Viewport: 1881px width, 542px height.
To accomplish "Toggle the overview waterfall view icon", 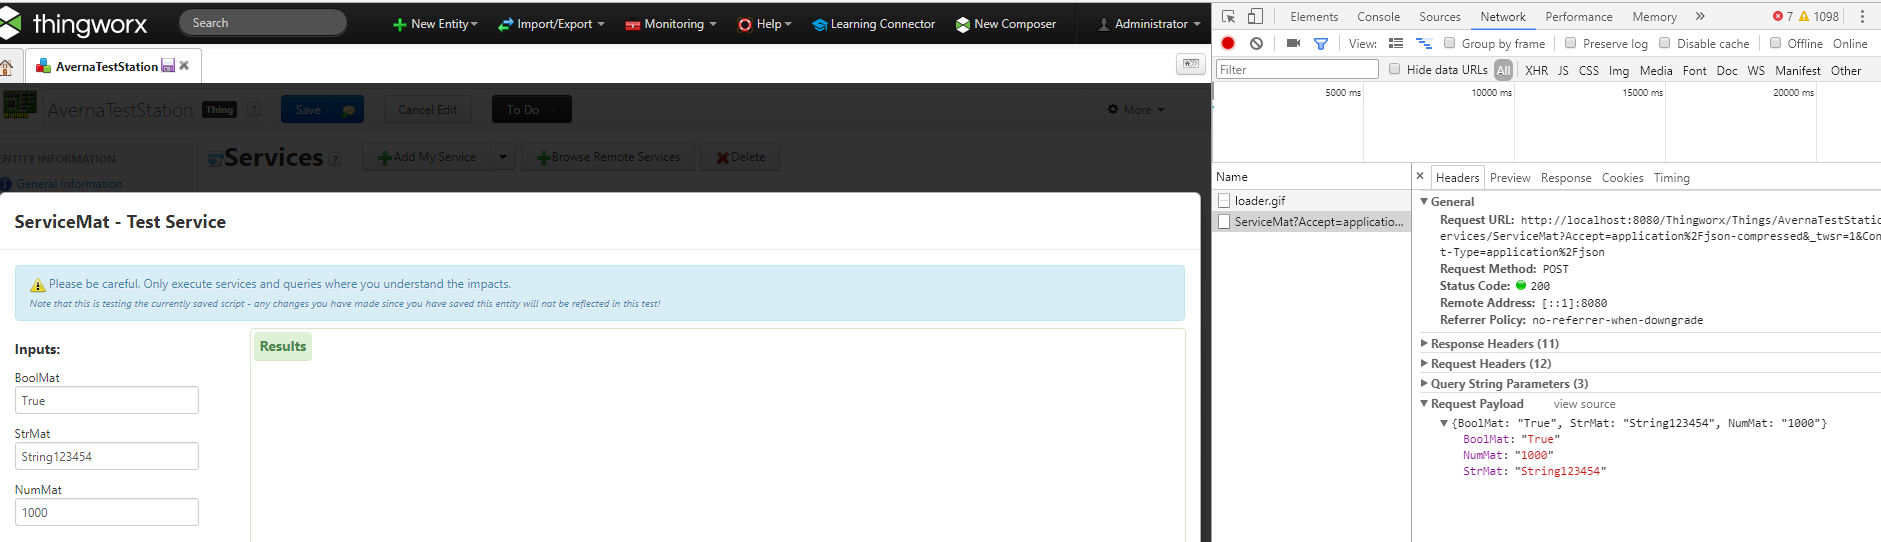I will [x=1424, y=43].
